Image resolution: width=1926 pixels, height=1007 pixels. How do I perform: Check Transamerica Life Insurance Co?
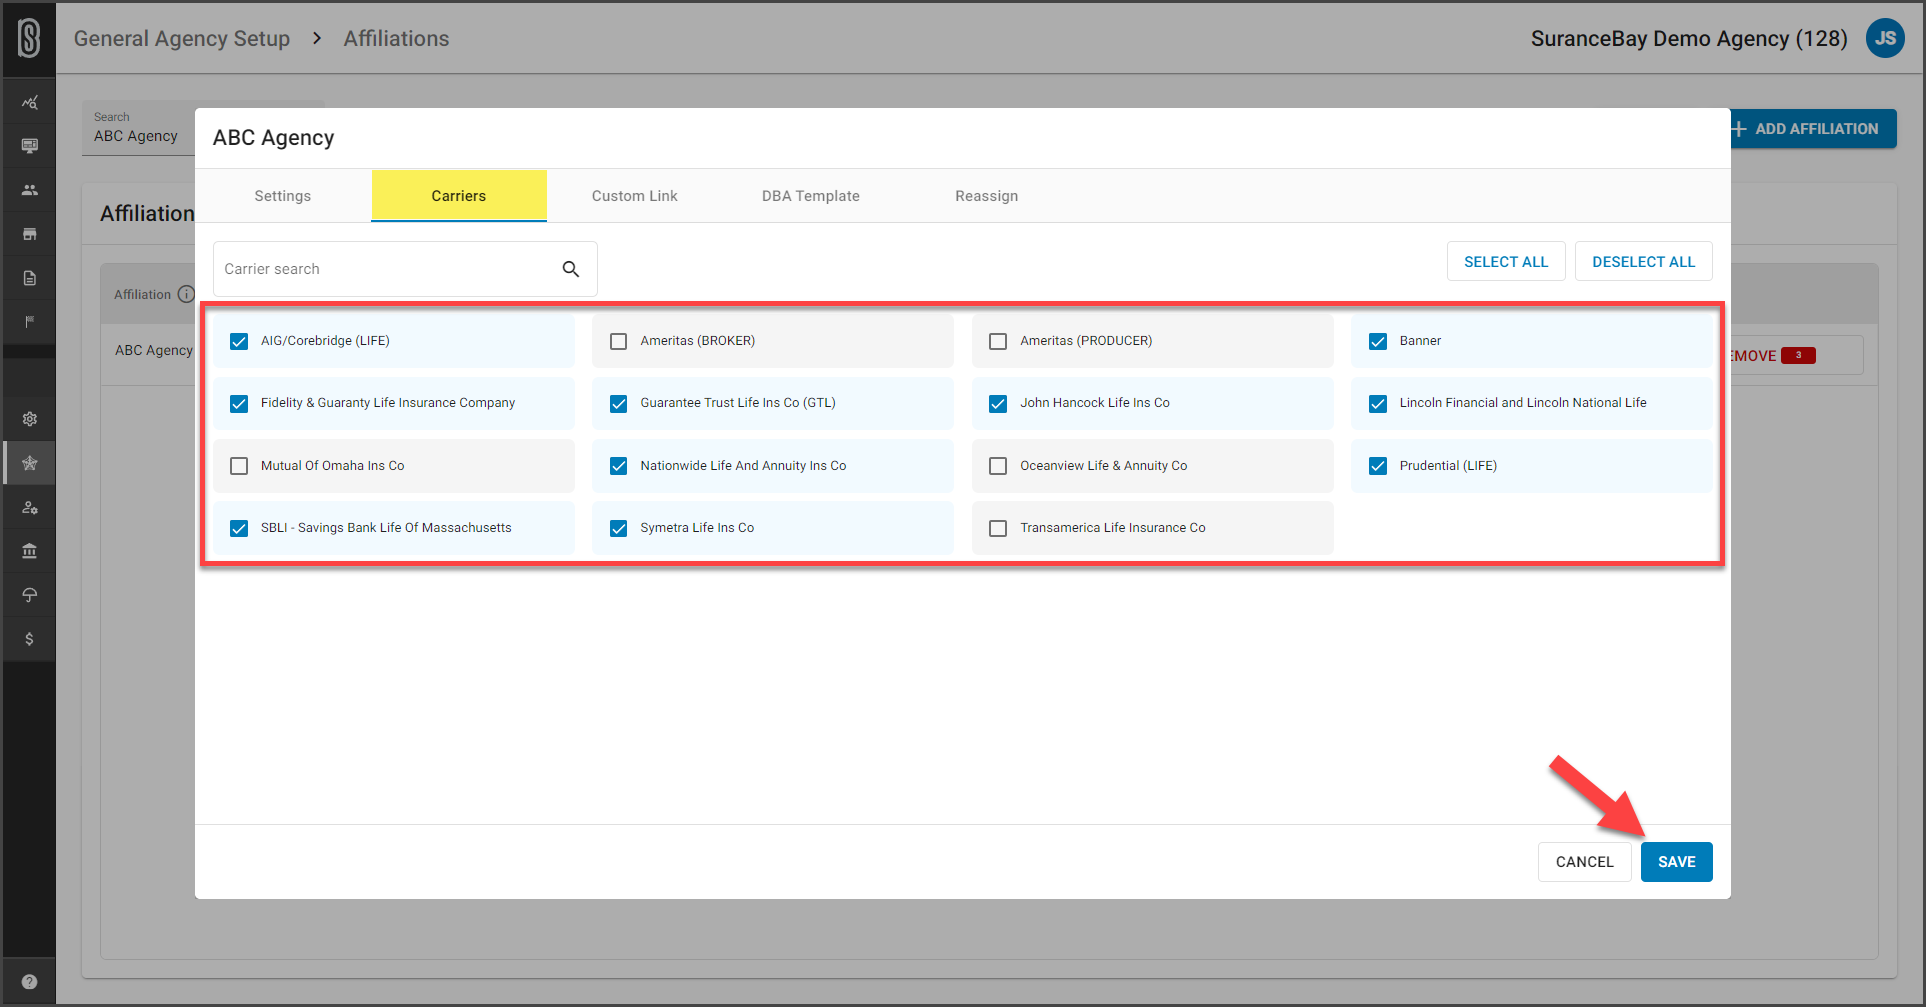(x=998, y=528)
